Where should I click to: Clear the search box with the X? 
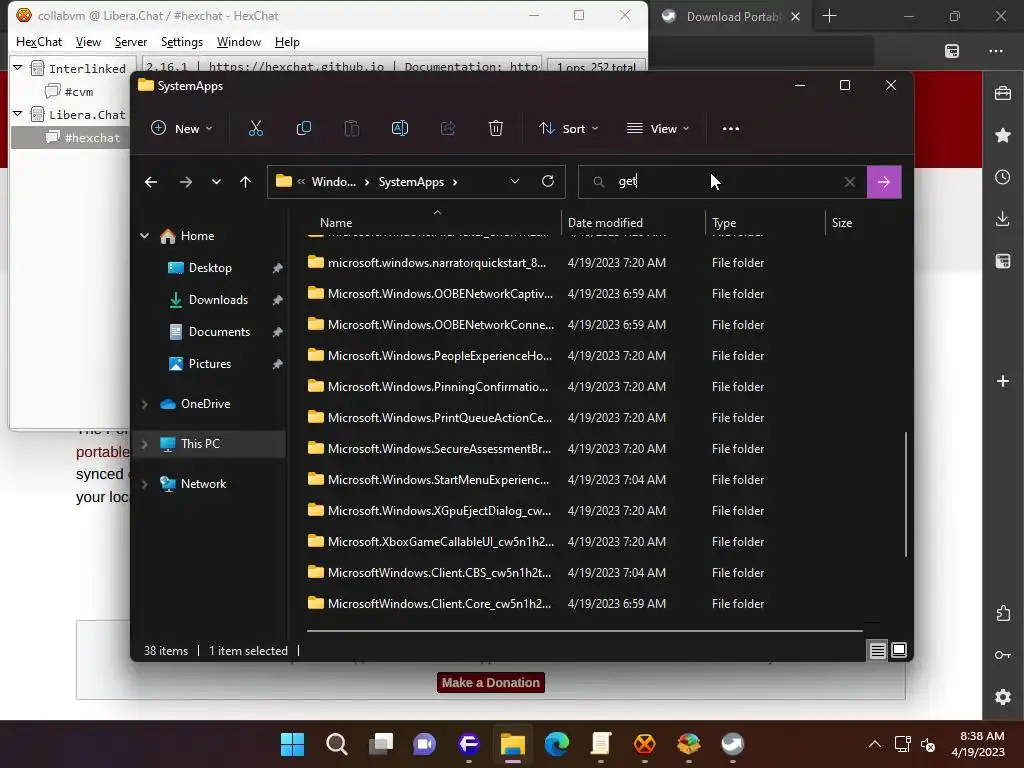coord(850,182)
